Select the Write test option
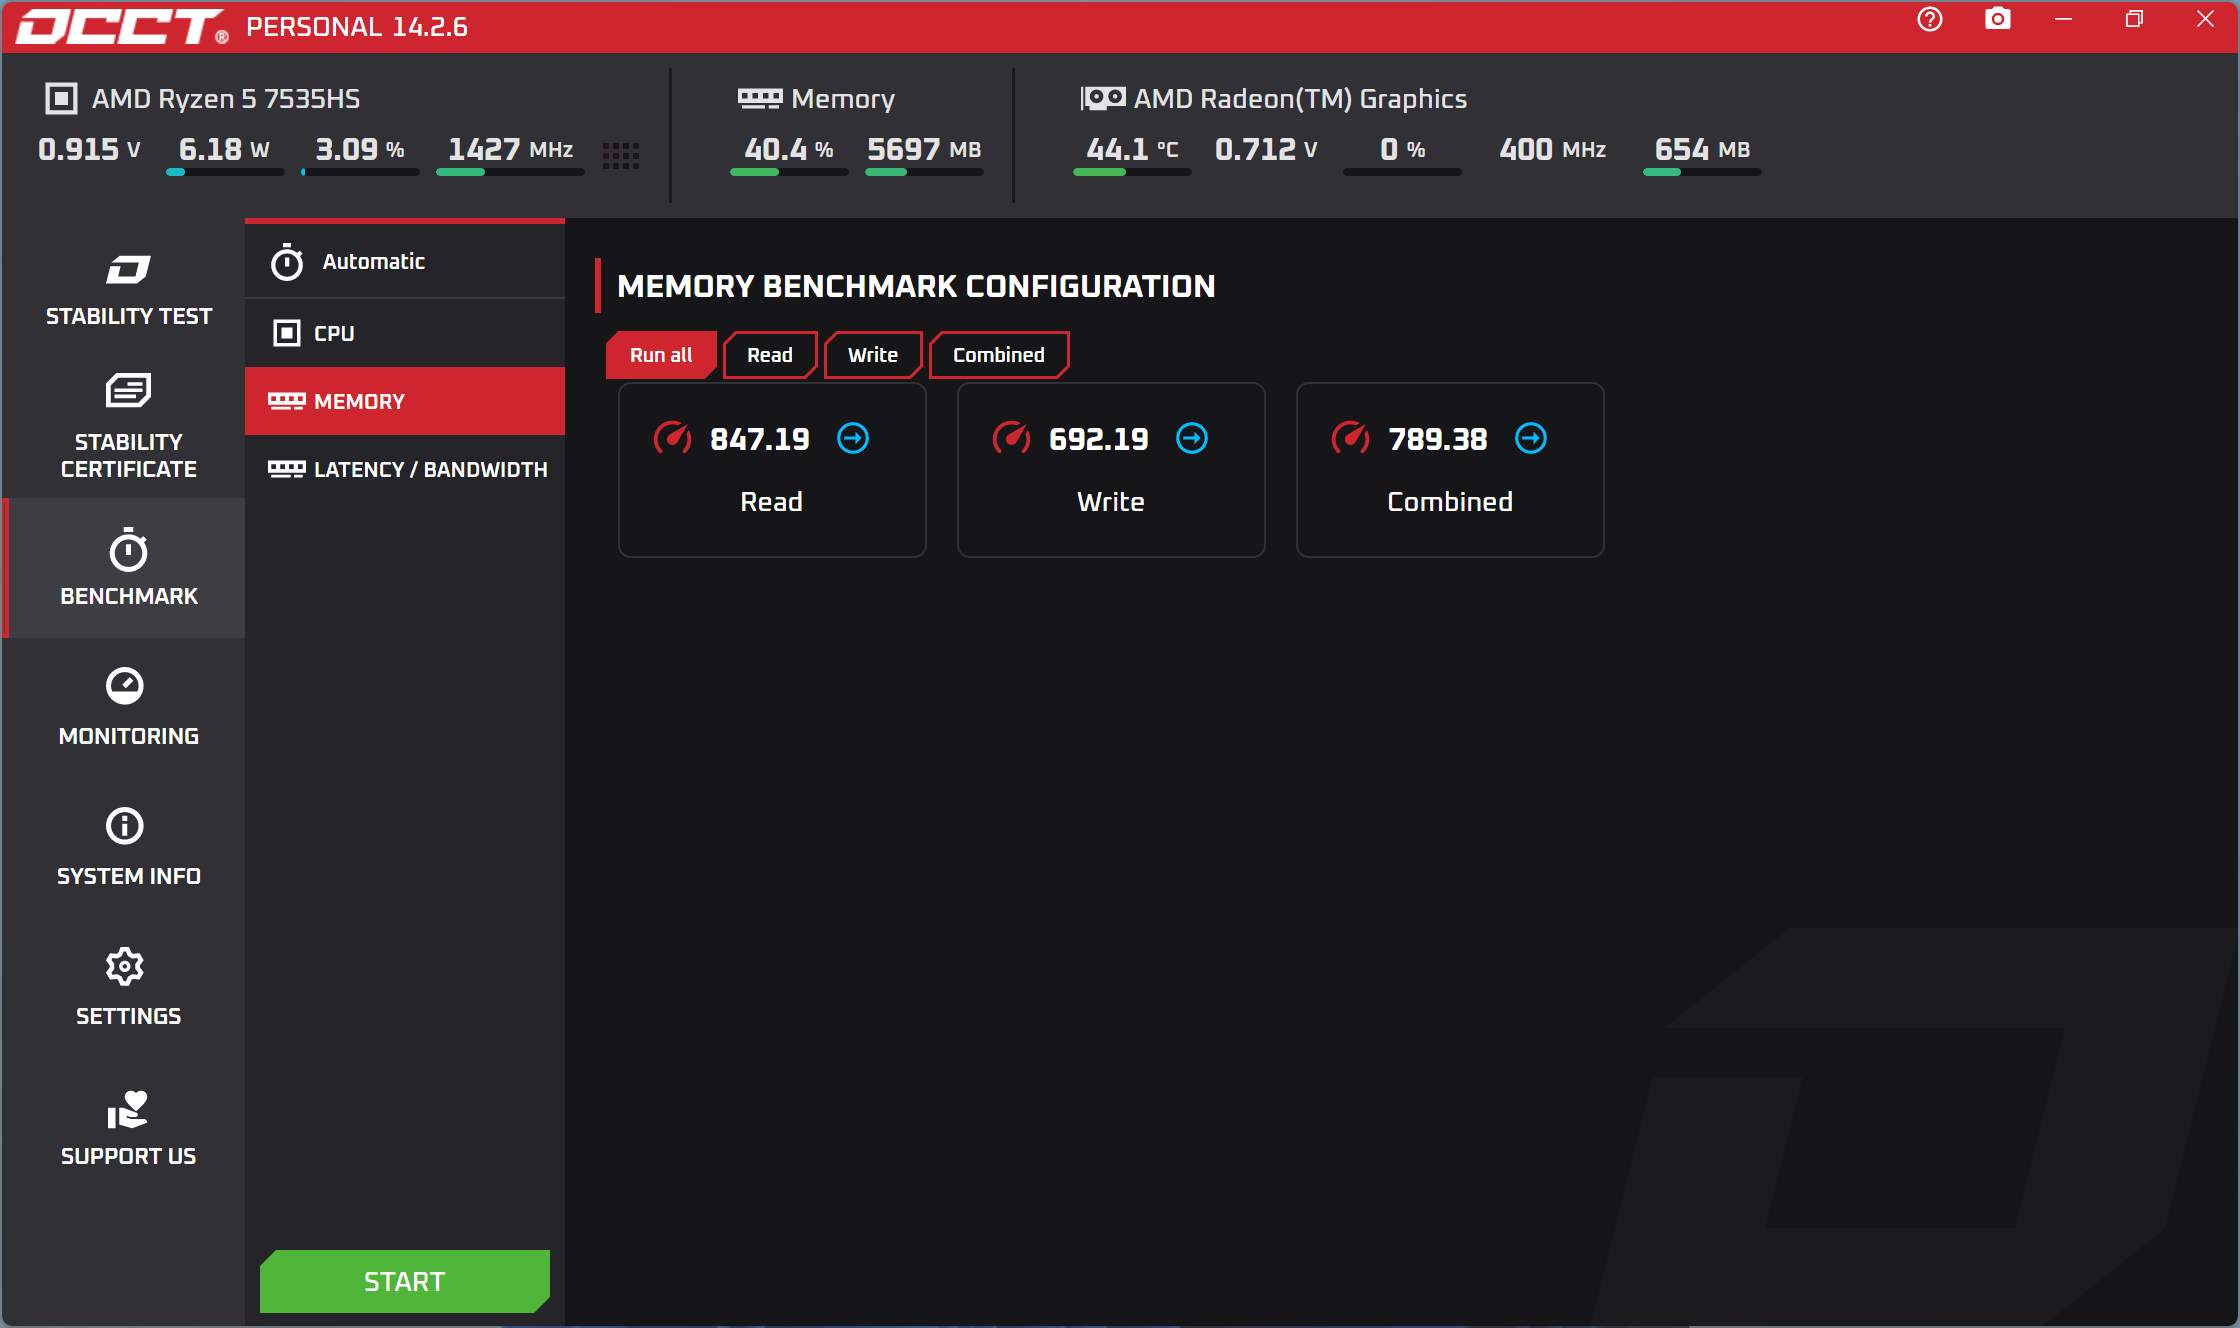Image resolution: width=2240 pixels, height=1328 pixels. (872, 355)
